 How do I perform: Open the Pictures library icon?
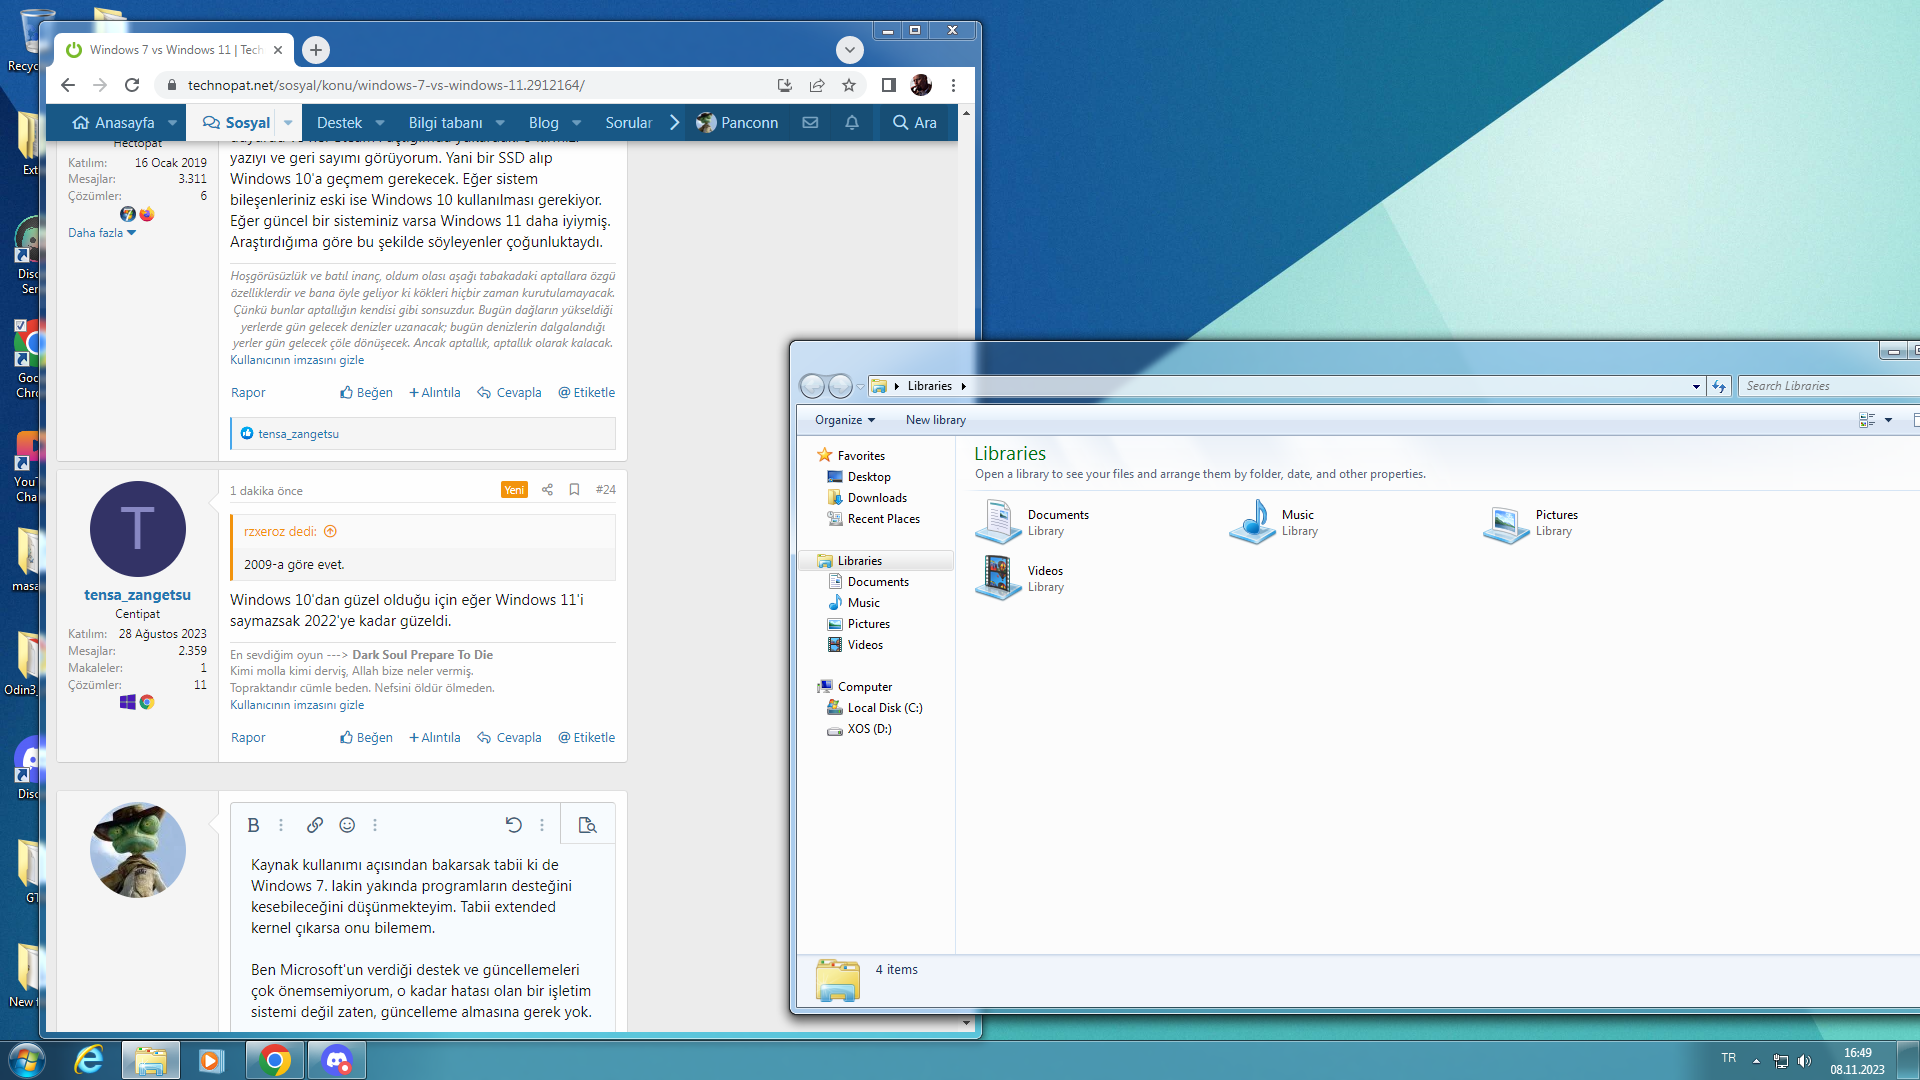pyautogui.click(x=1506, y=523)
